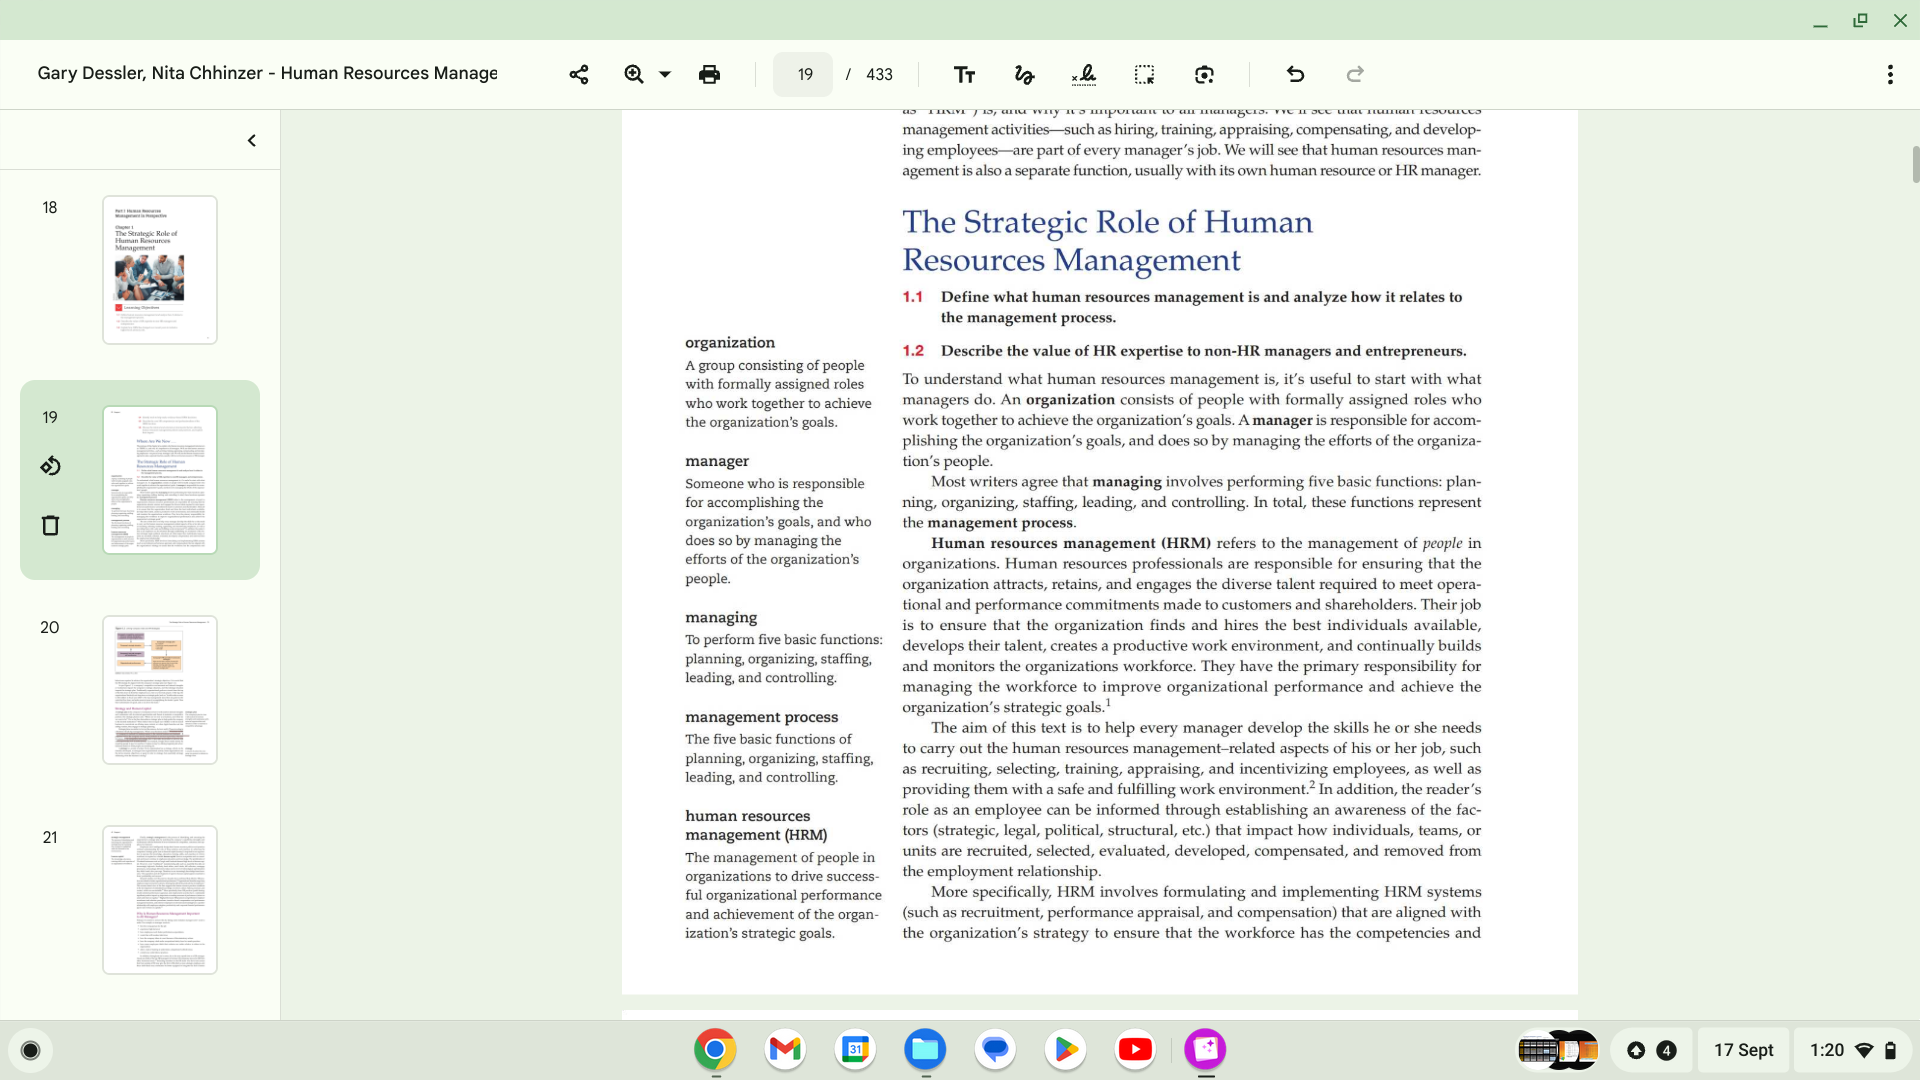1920x1080 pixels.
Task: Open page 21 thumbnail
Action: pyautogui.click(x=160, y=900)
